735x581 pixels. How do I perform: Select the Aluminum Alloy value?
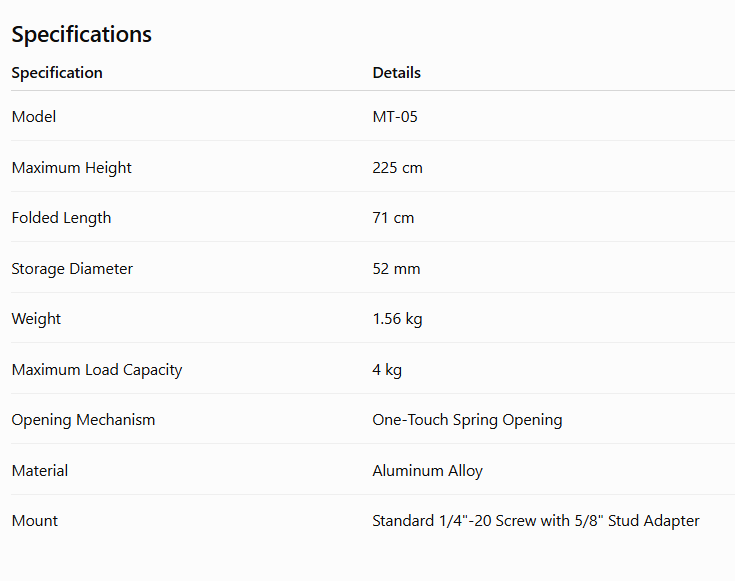428,471
